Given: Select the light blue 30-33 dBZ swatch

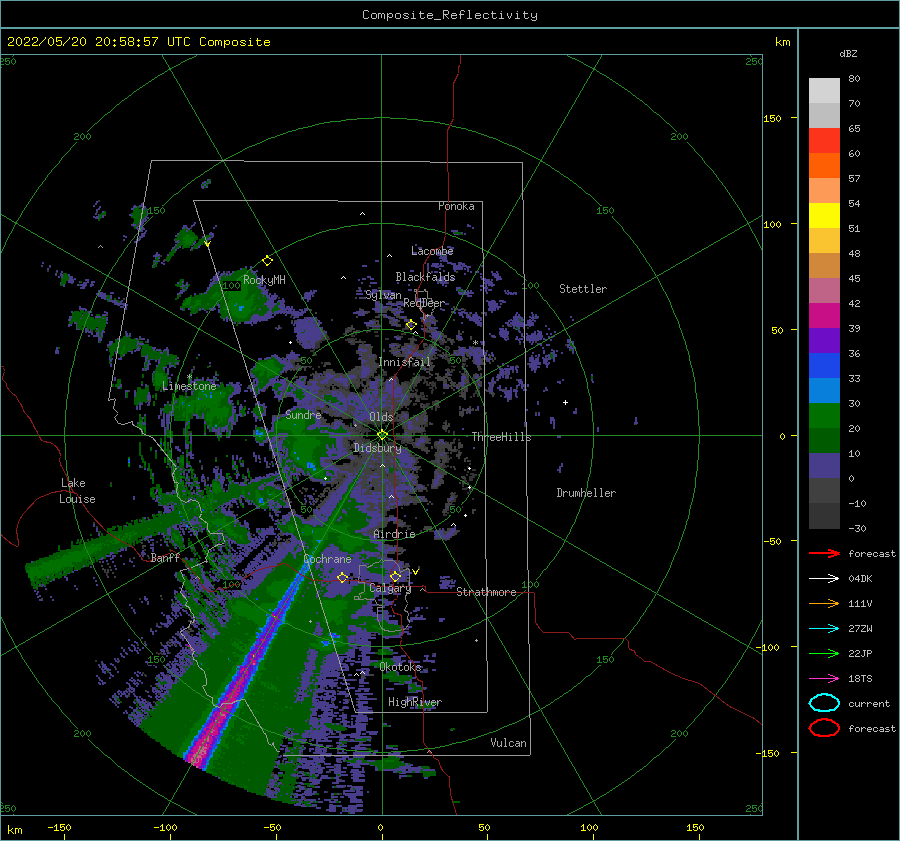Looking at the screenshot, I should tap(824, 391).
